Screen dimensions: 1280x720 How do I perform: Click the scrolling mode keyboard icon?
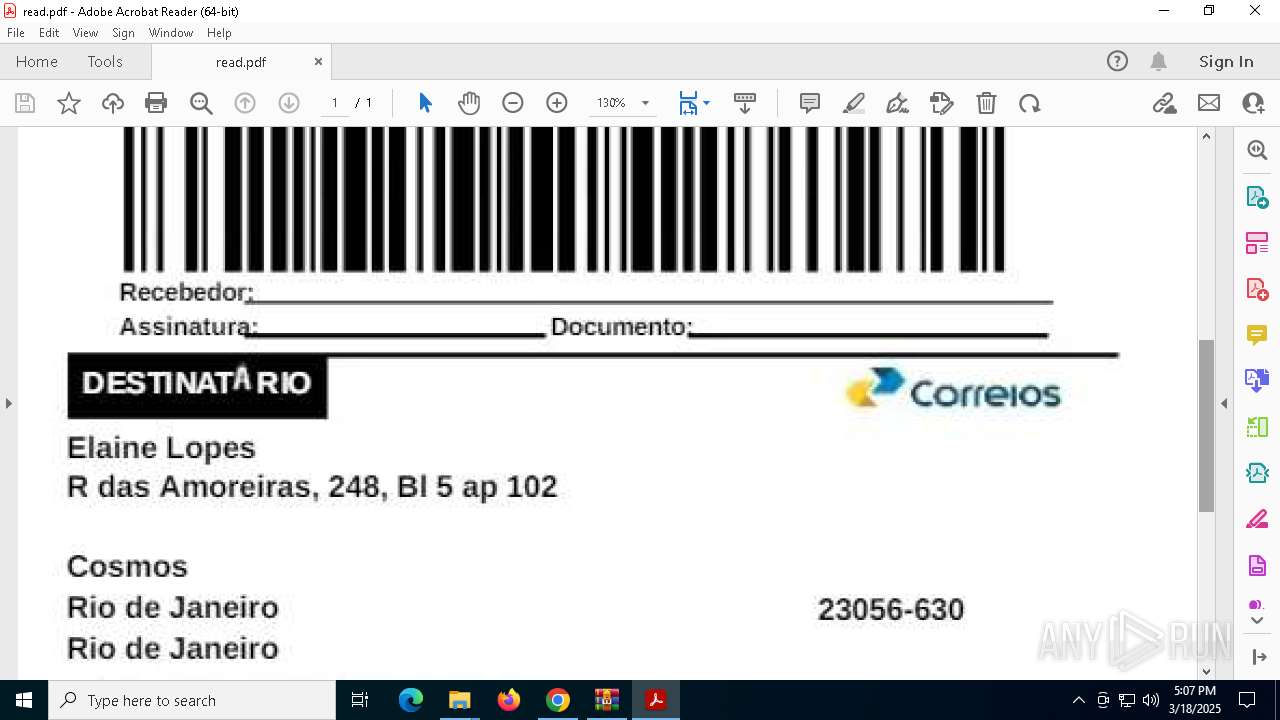coord(744,103)
